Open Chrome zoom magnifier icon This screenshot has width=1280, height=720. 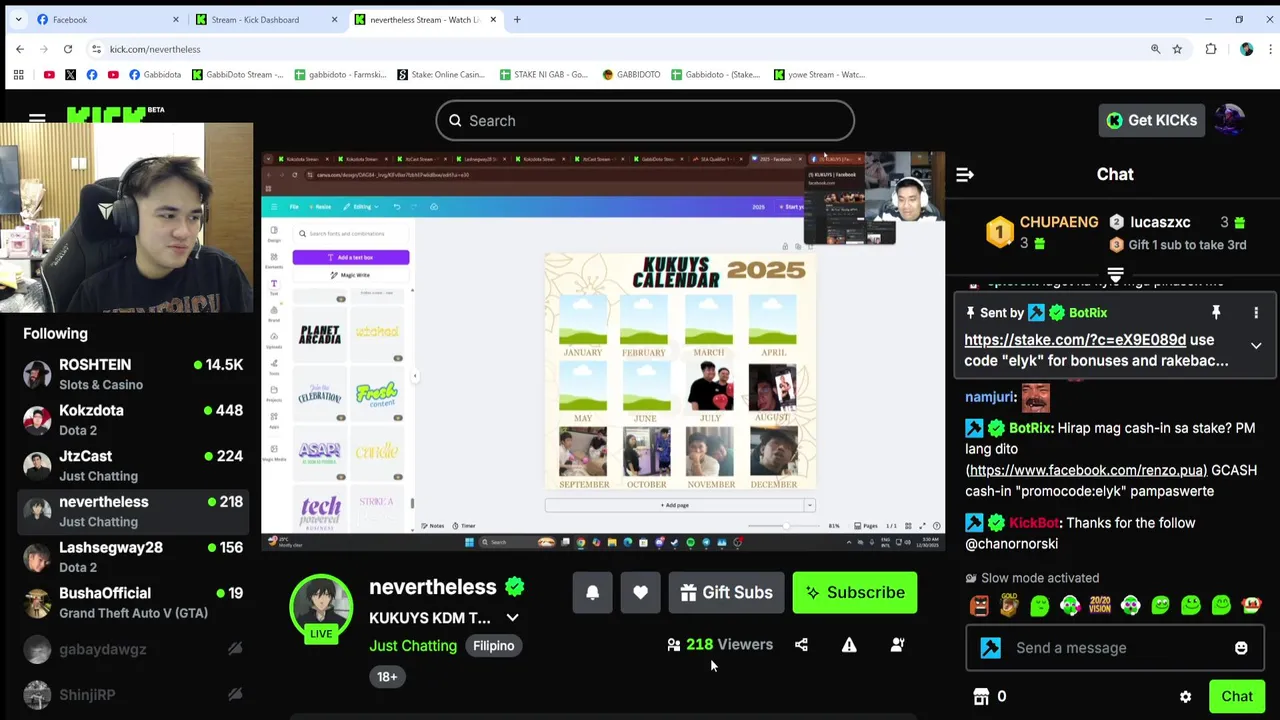point(1155,49)
